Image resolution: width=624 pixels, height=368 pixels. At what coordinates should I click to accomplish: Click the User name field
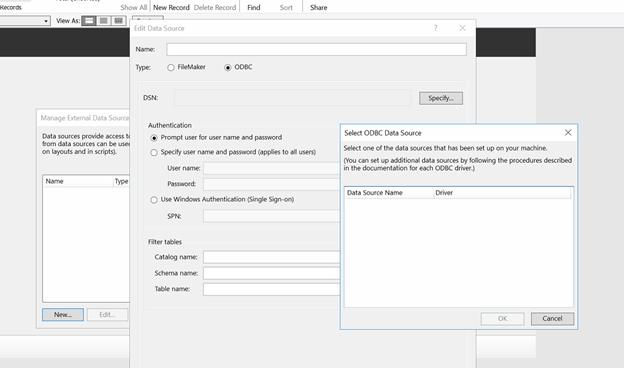click(x=272, y=168)
